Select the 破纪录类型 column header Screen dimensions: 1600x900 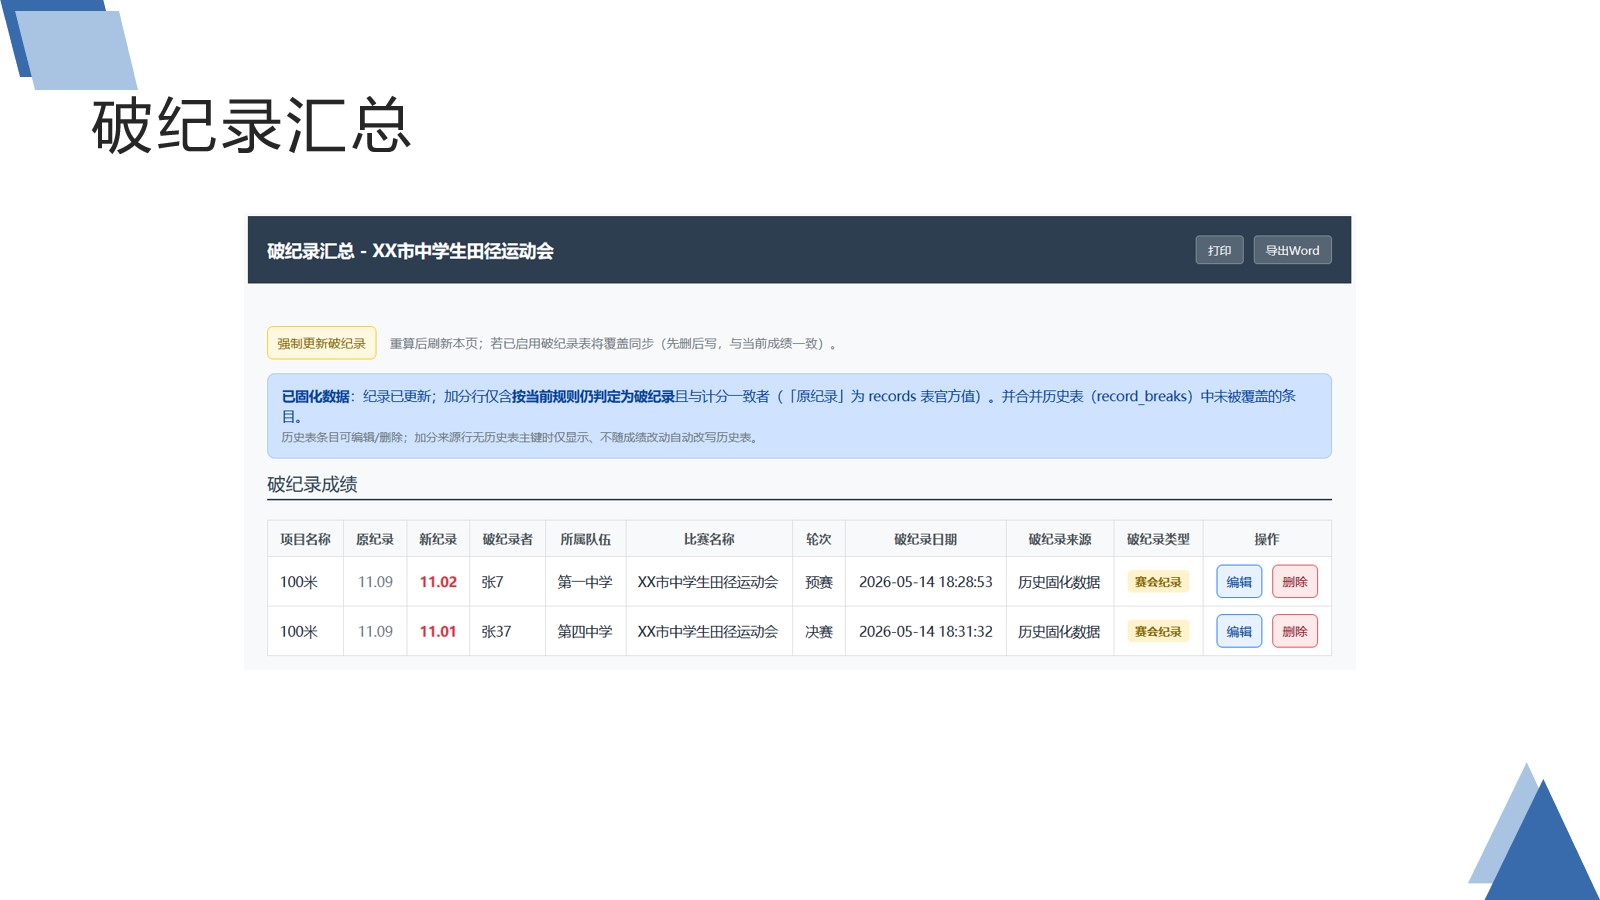tap(1158, 539)
